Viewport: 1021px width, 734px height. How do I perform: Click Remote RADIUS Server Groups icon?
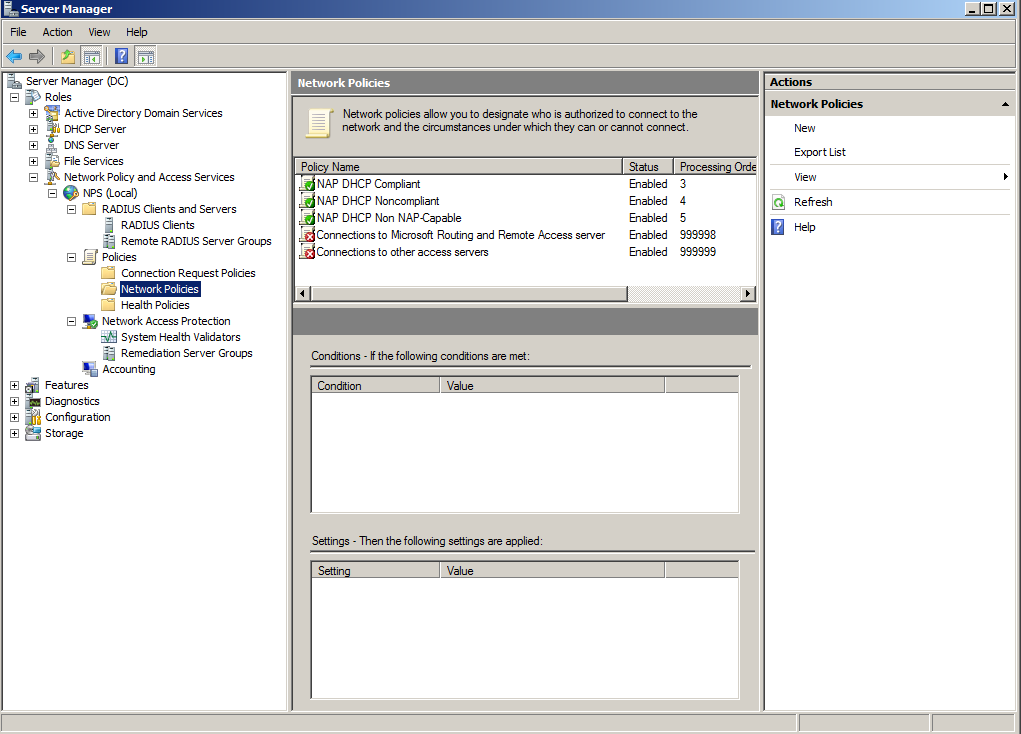click(109, 241)
